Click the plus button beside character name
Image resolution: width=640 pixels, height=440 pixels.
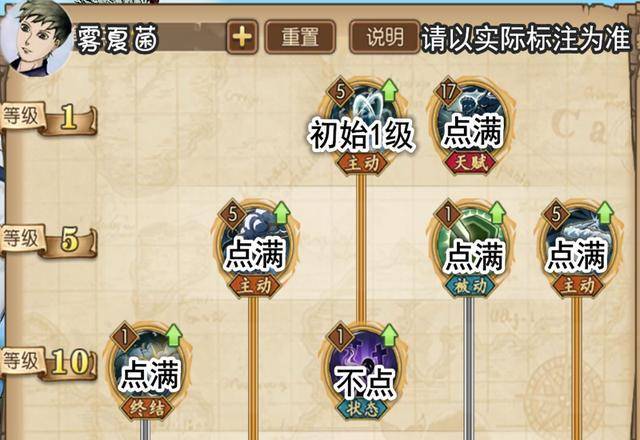click(x=242, y=37)
